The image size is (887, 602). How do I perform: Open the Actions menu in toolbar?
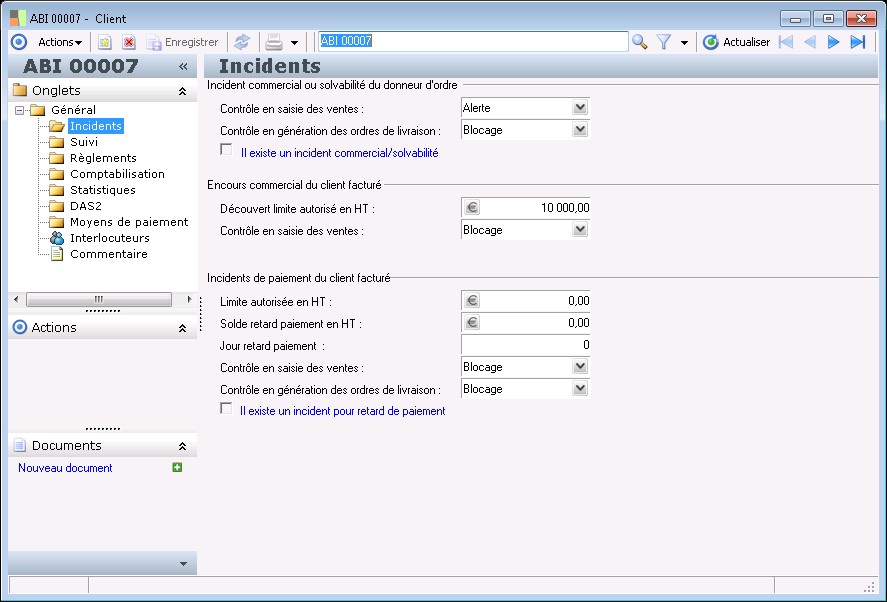59,42
